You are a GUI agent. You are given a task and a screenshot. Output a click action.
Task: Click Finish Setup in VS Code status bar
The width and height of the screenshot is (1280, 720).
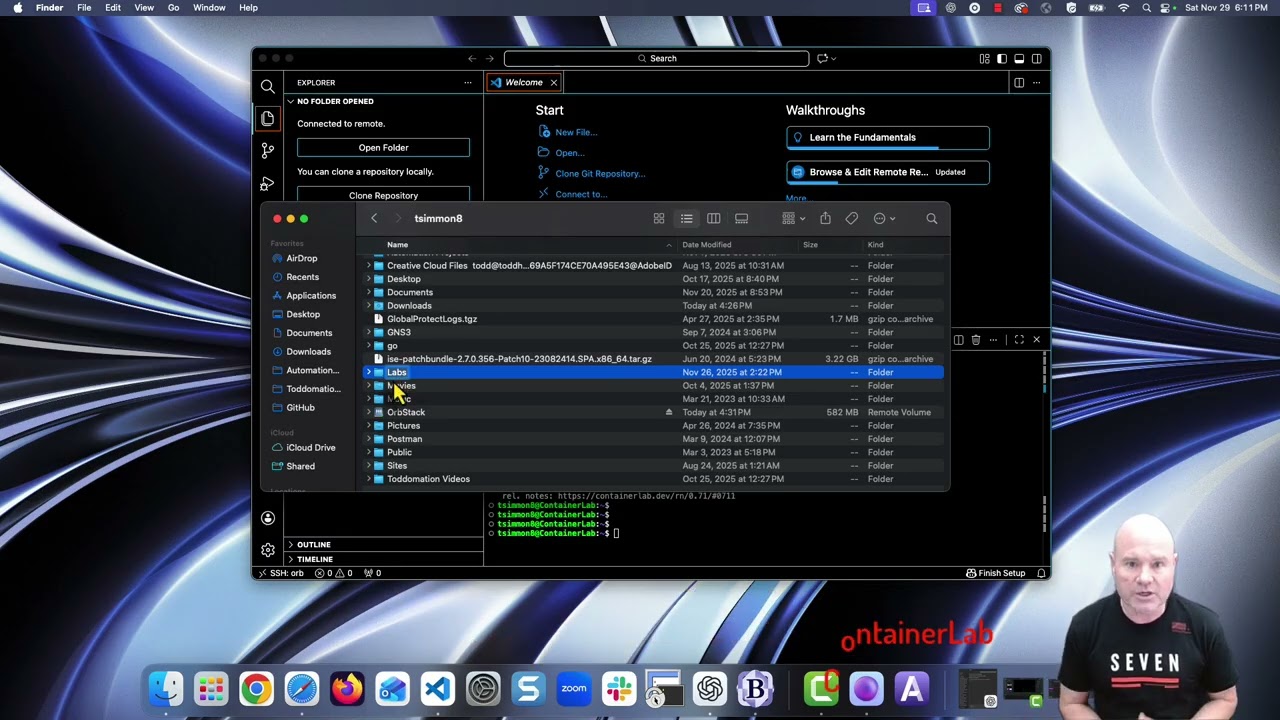coord(995,573)
